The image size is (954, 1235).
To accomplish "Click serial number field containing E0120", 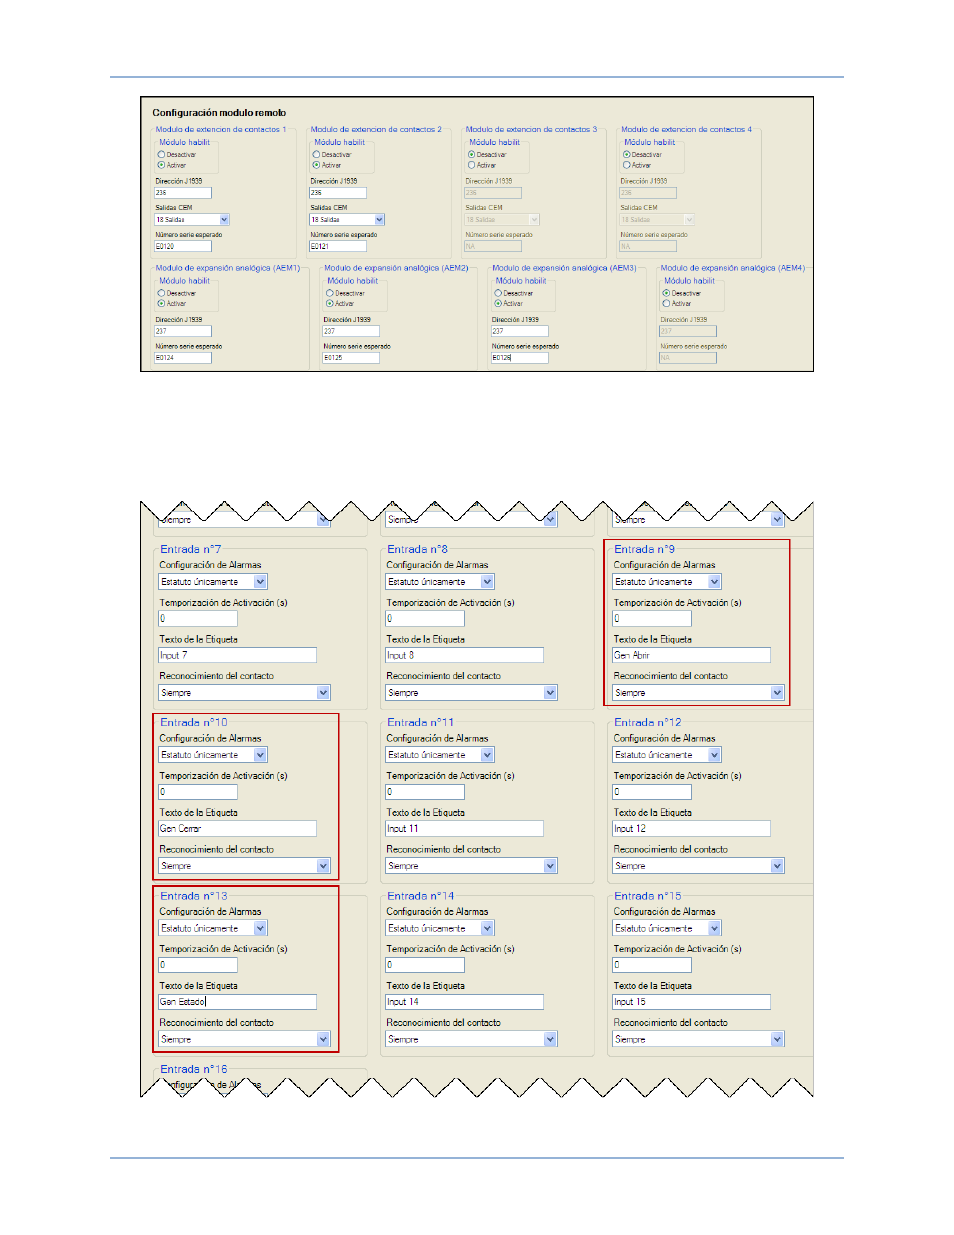I will coord(182,246).
